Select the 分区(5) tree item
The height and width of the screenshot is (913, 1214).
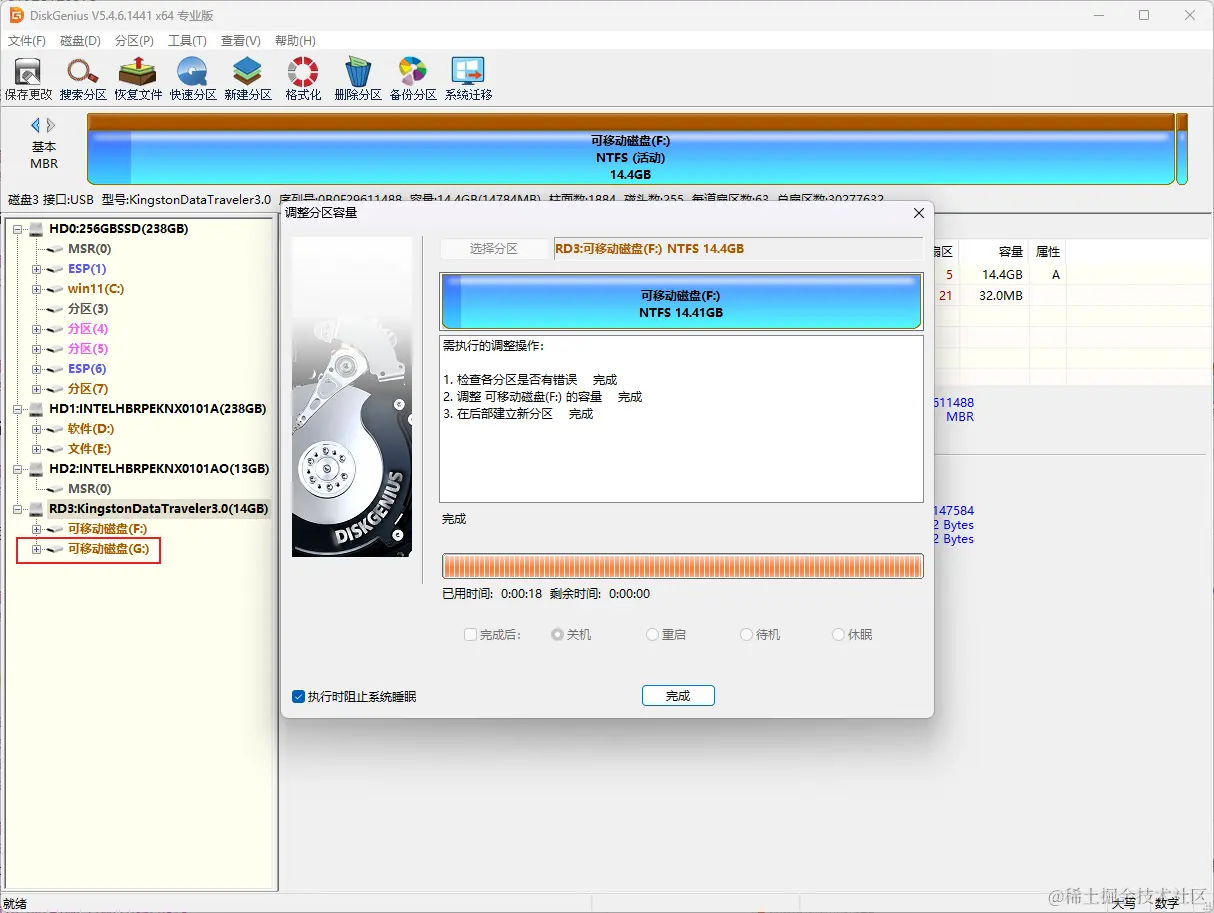click(x=88, y=349)
